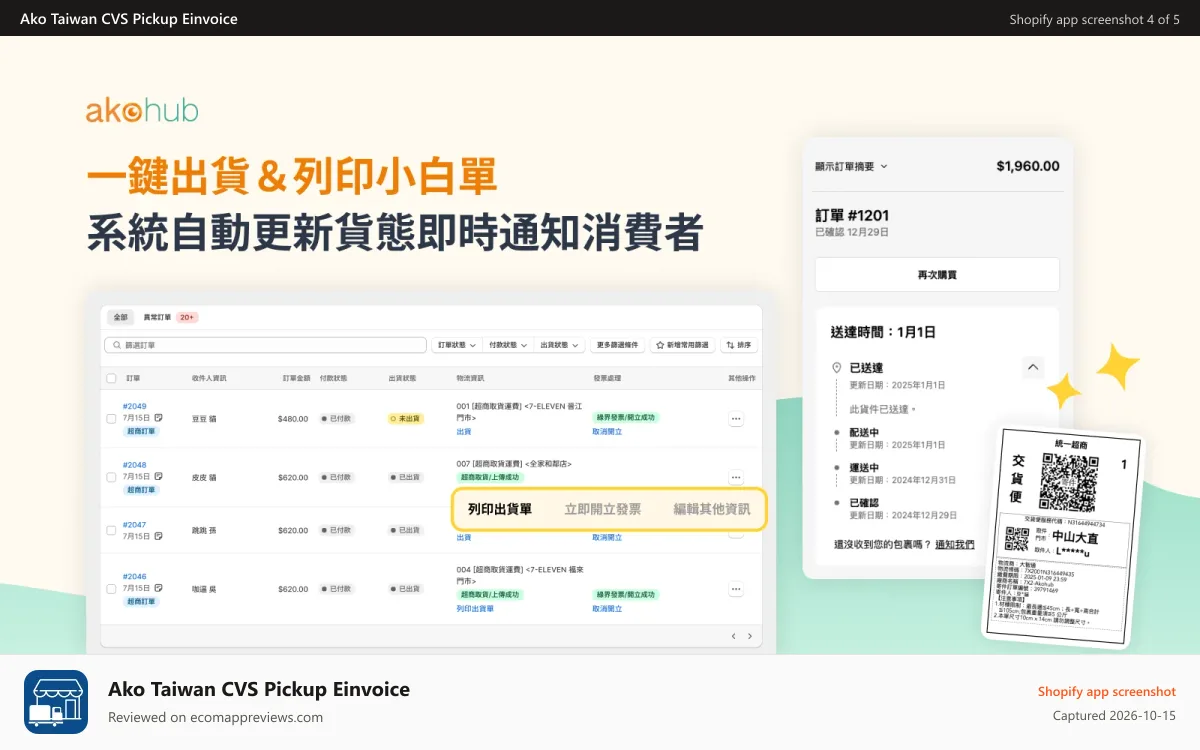1200x750 pixels.
Task: Click the 更多篩選條件 button
Action: tap(618, 345)
